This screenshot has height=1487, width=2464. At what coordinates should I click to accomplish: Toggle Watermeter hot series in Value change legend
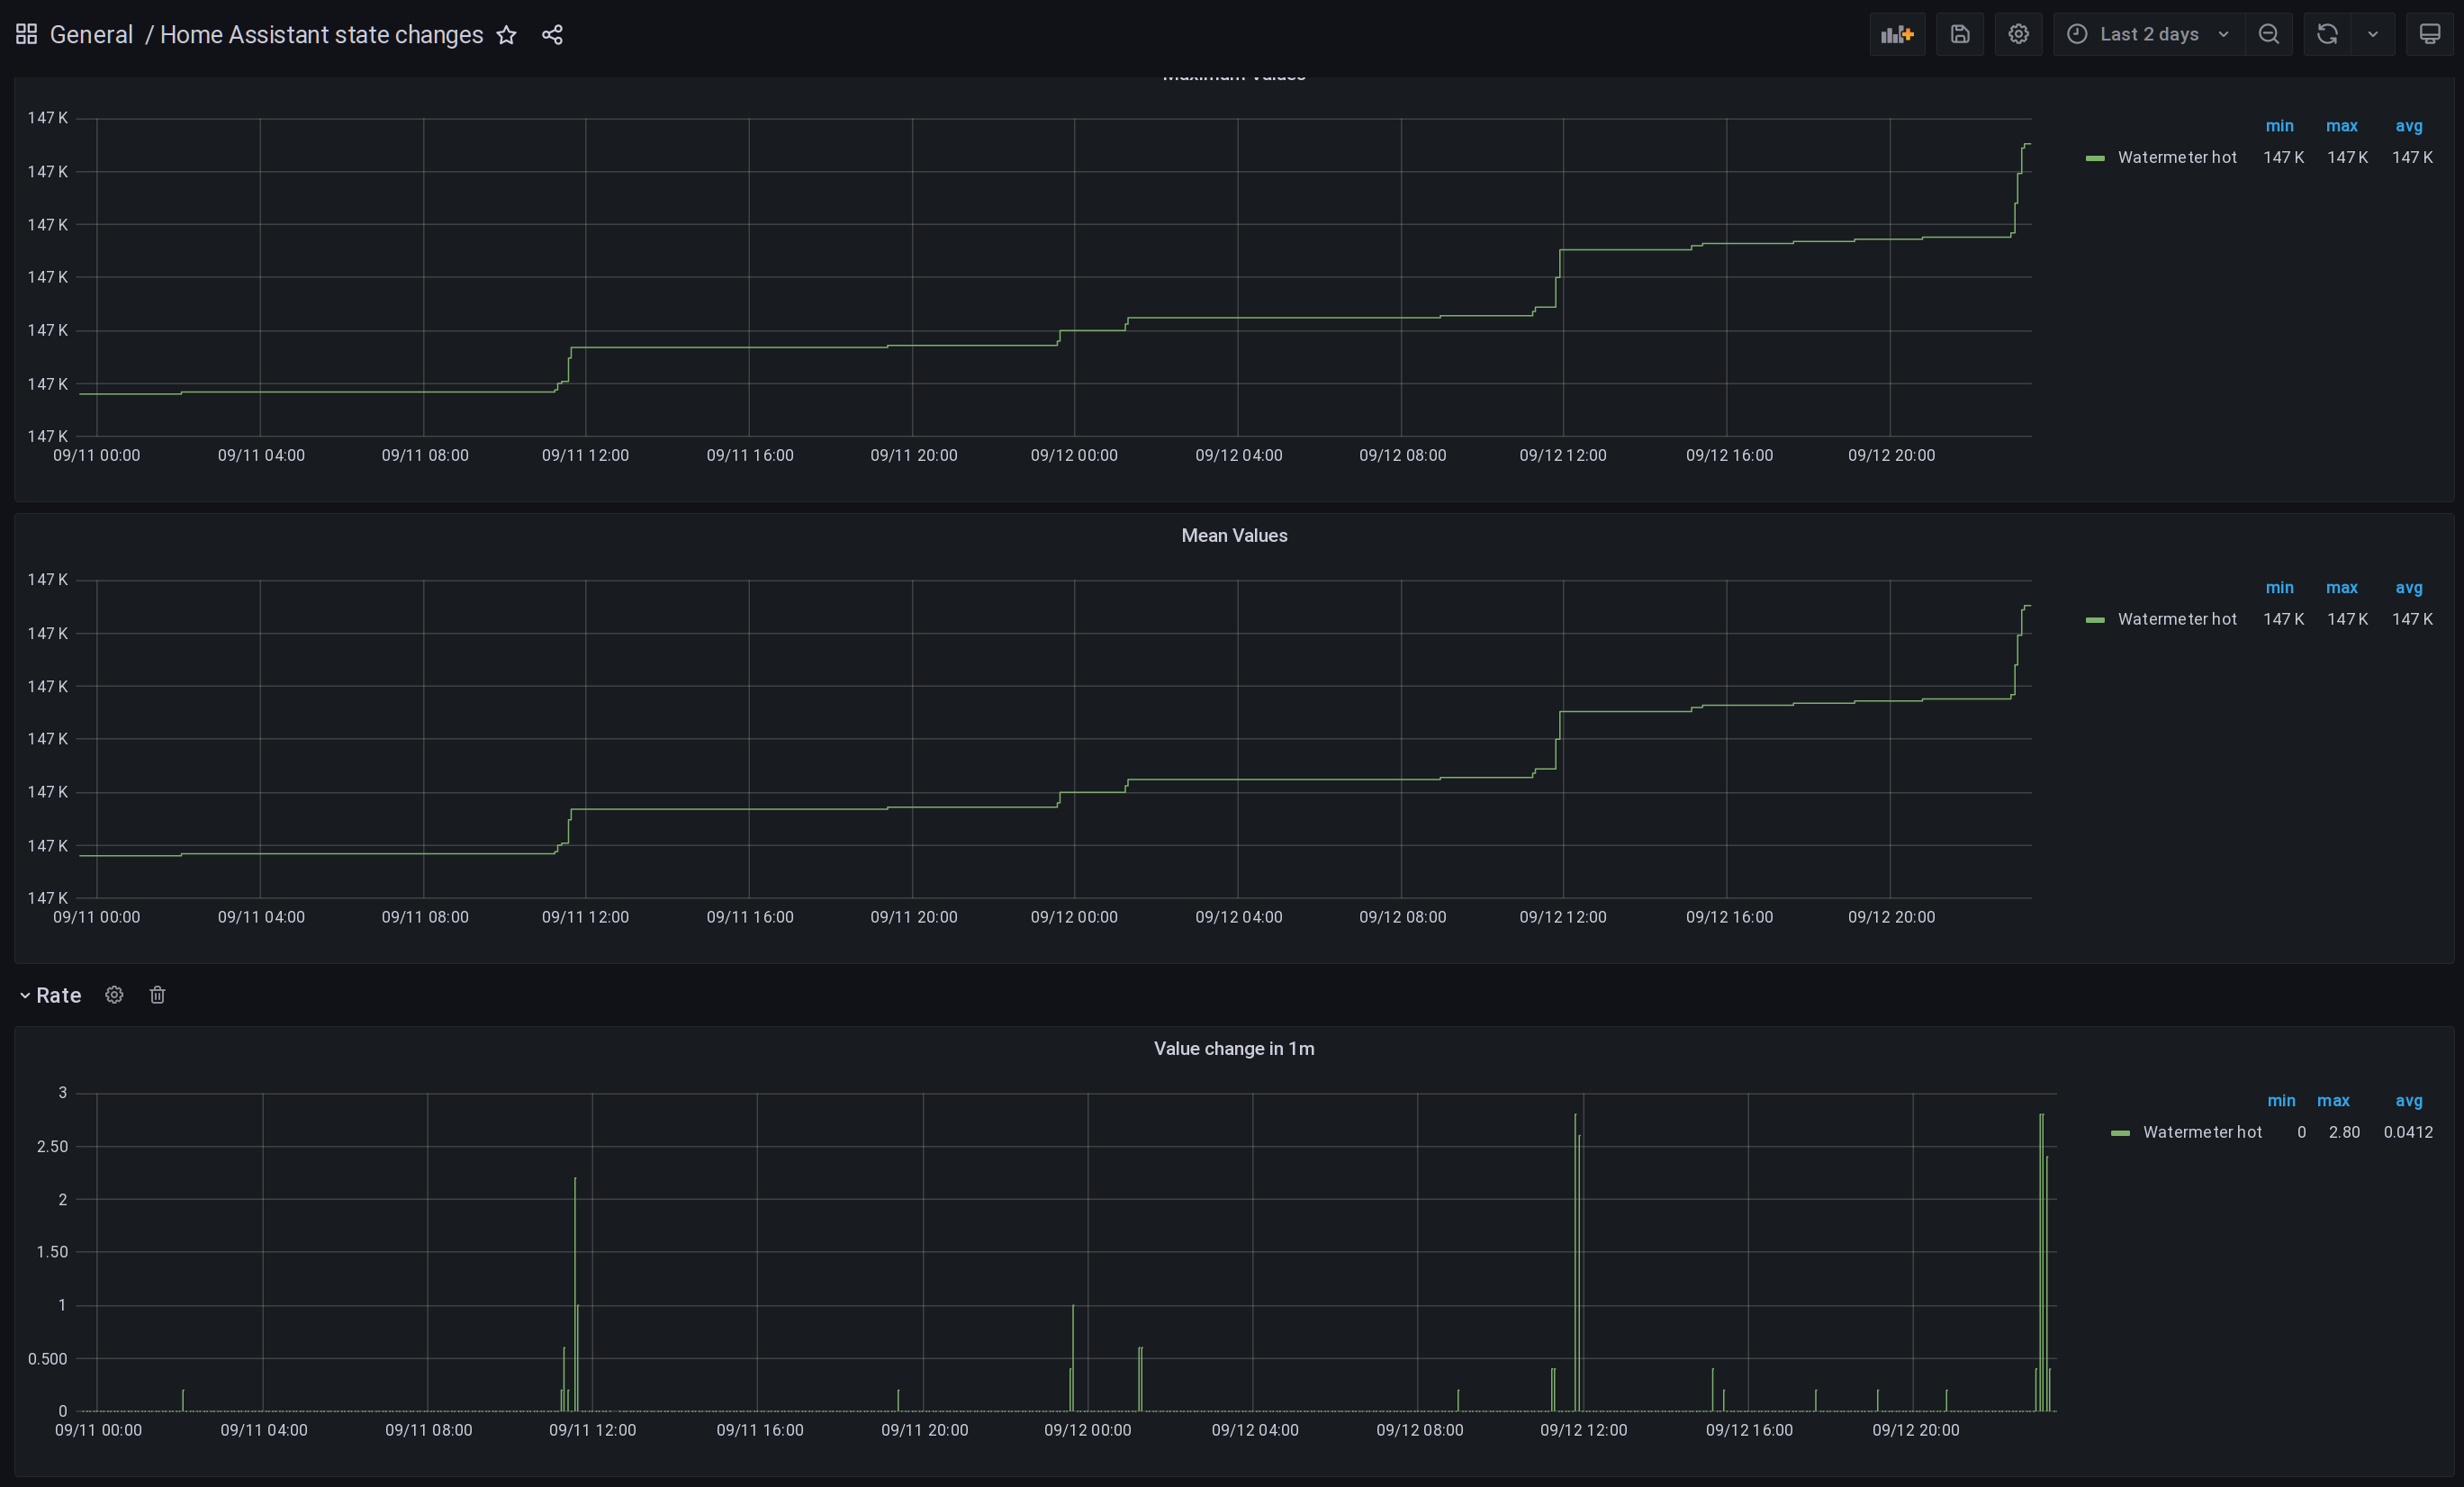click(2201, 1132)
